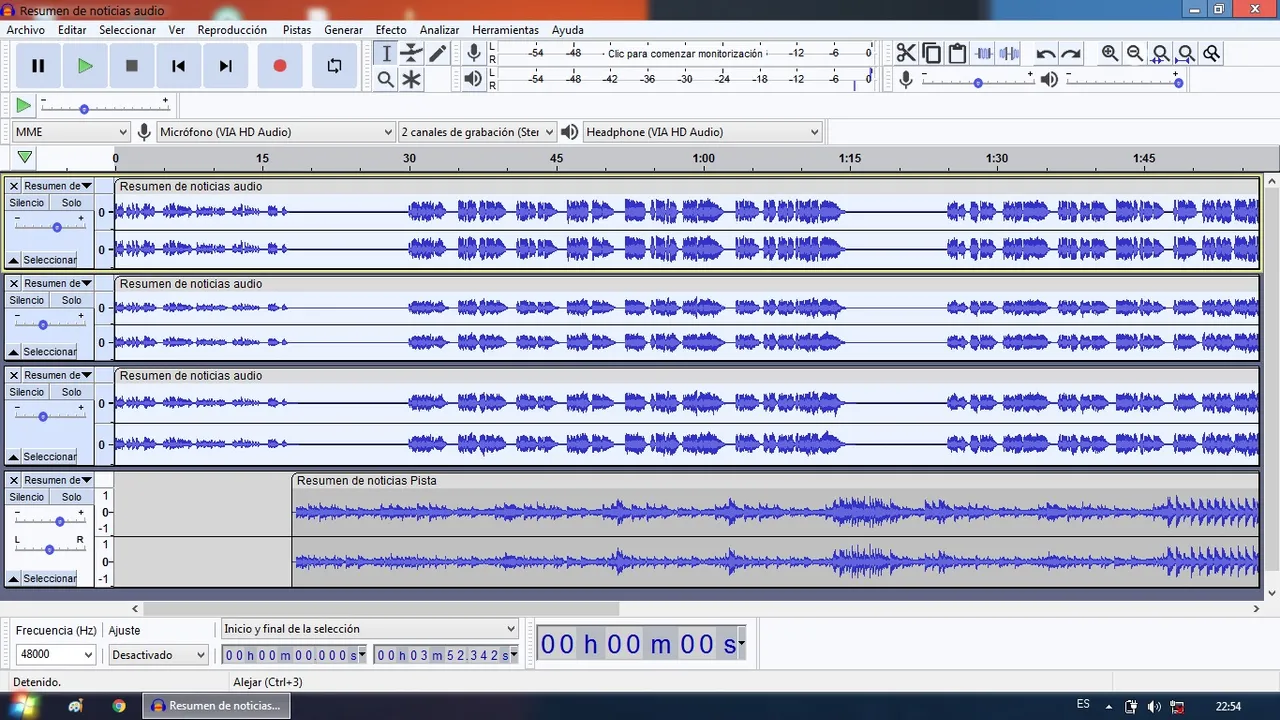Fit the whole project in the window

point(1186,54)
